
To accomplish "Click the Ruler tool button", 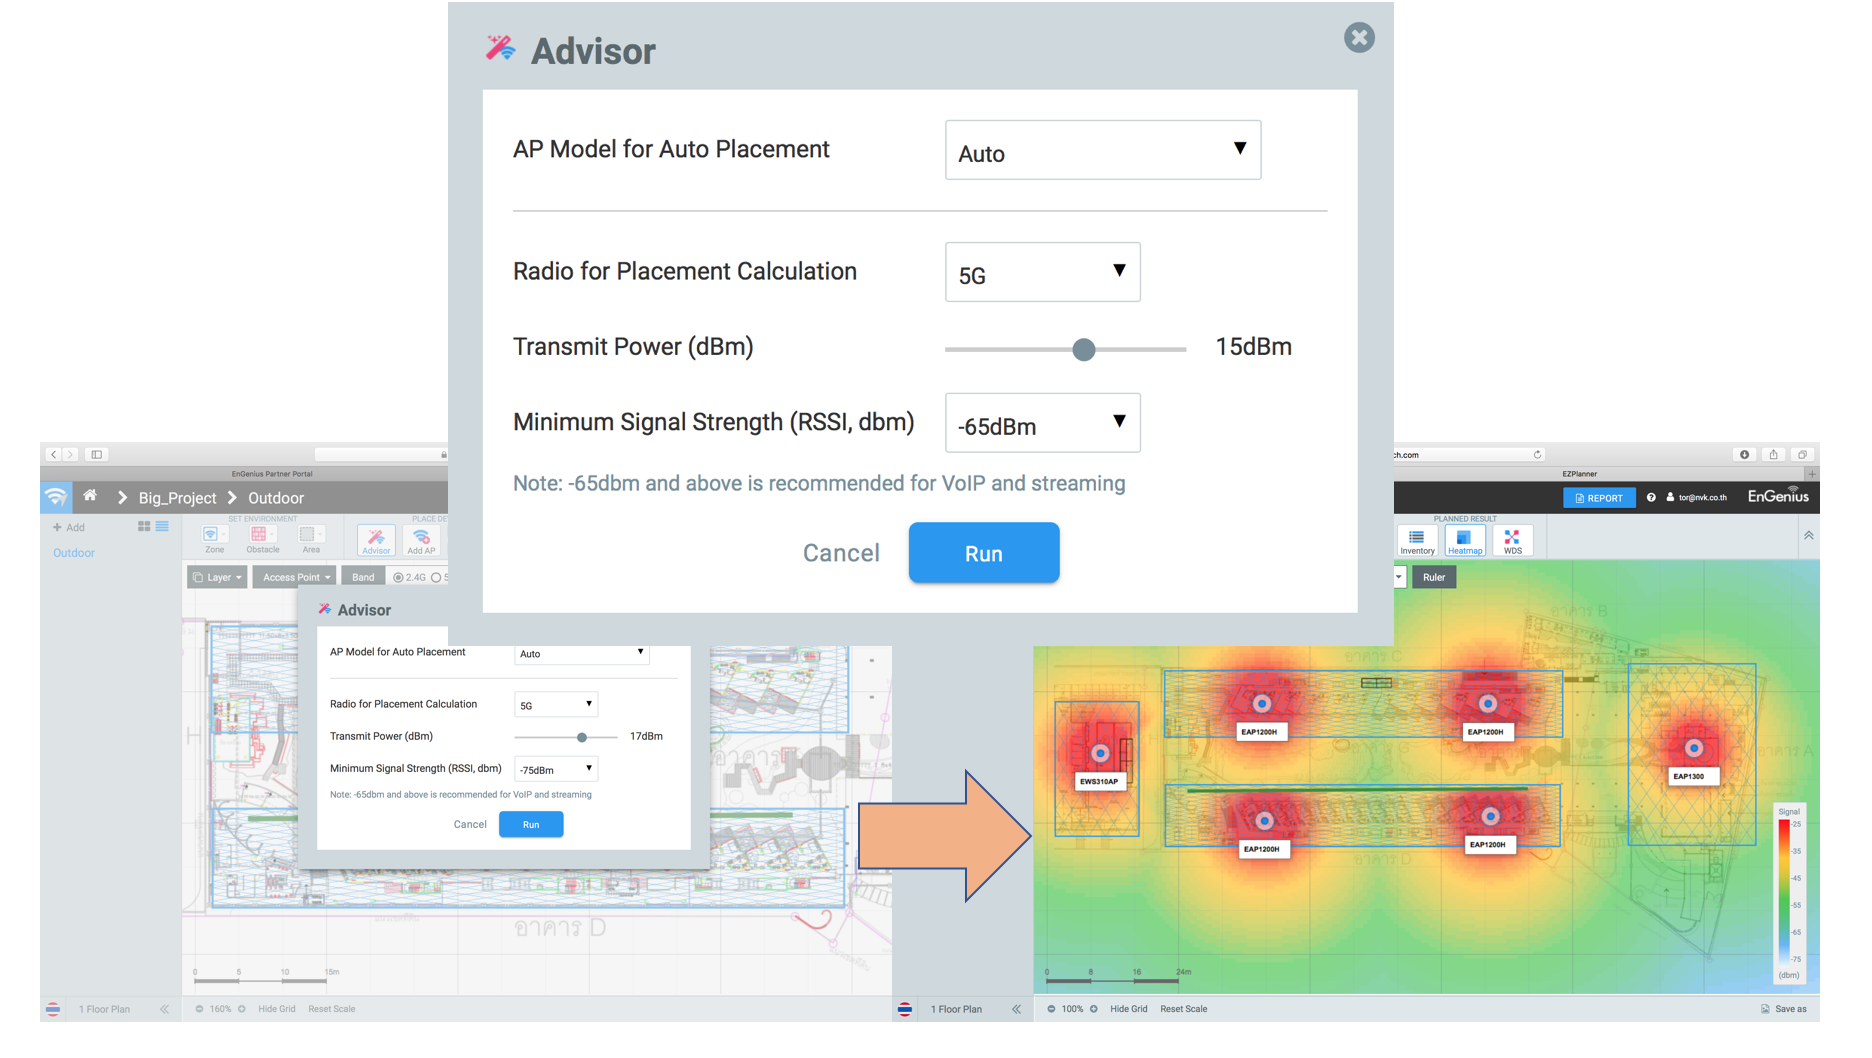I will point(1434,577).
